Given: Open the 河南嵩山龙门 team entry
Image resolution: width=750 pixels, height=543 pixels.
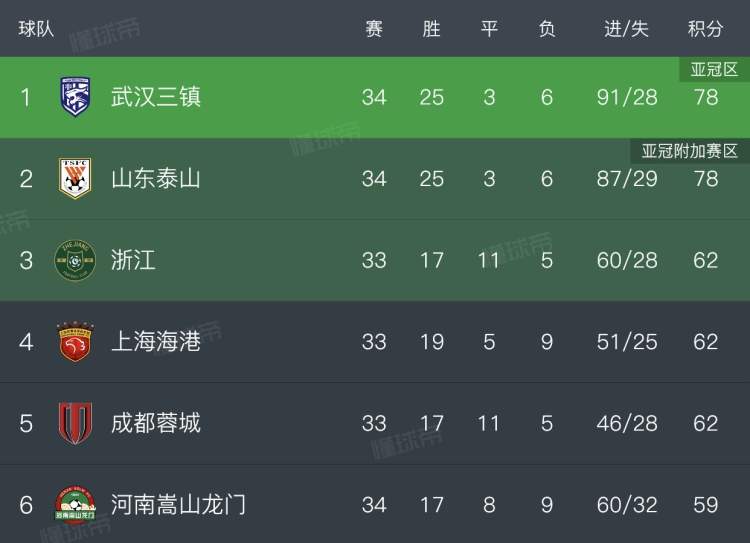Looking at the screenshot, I should tap(178, 505).
